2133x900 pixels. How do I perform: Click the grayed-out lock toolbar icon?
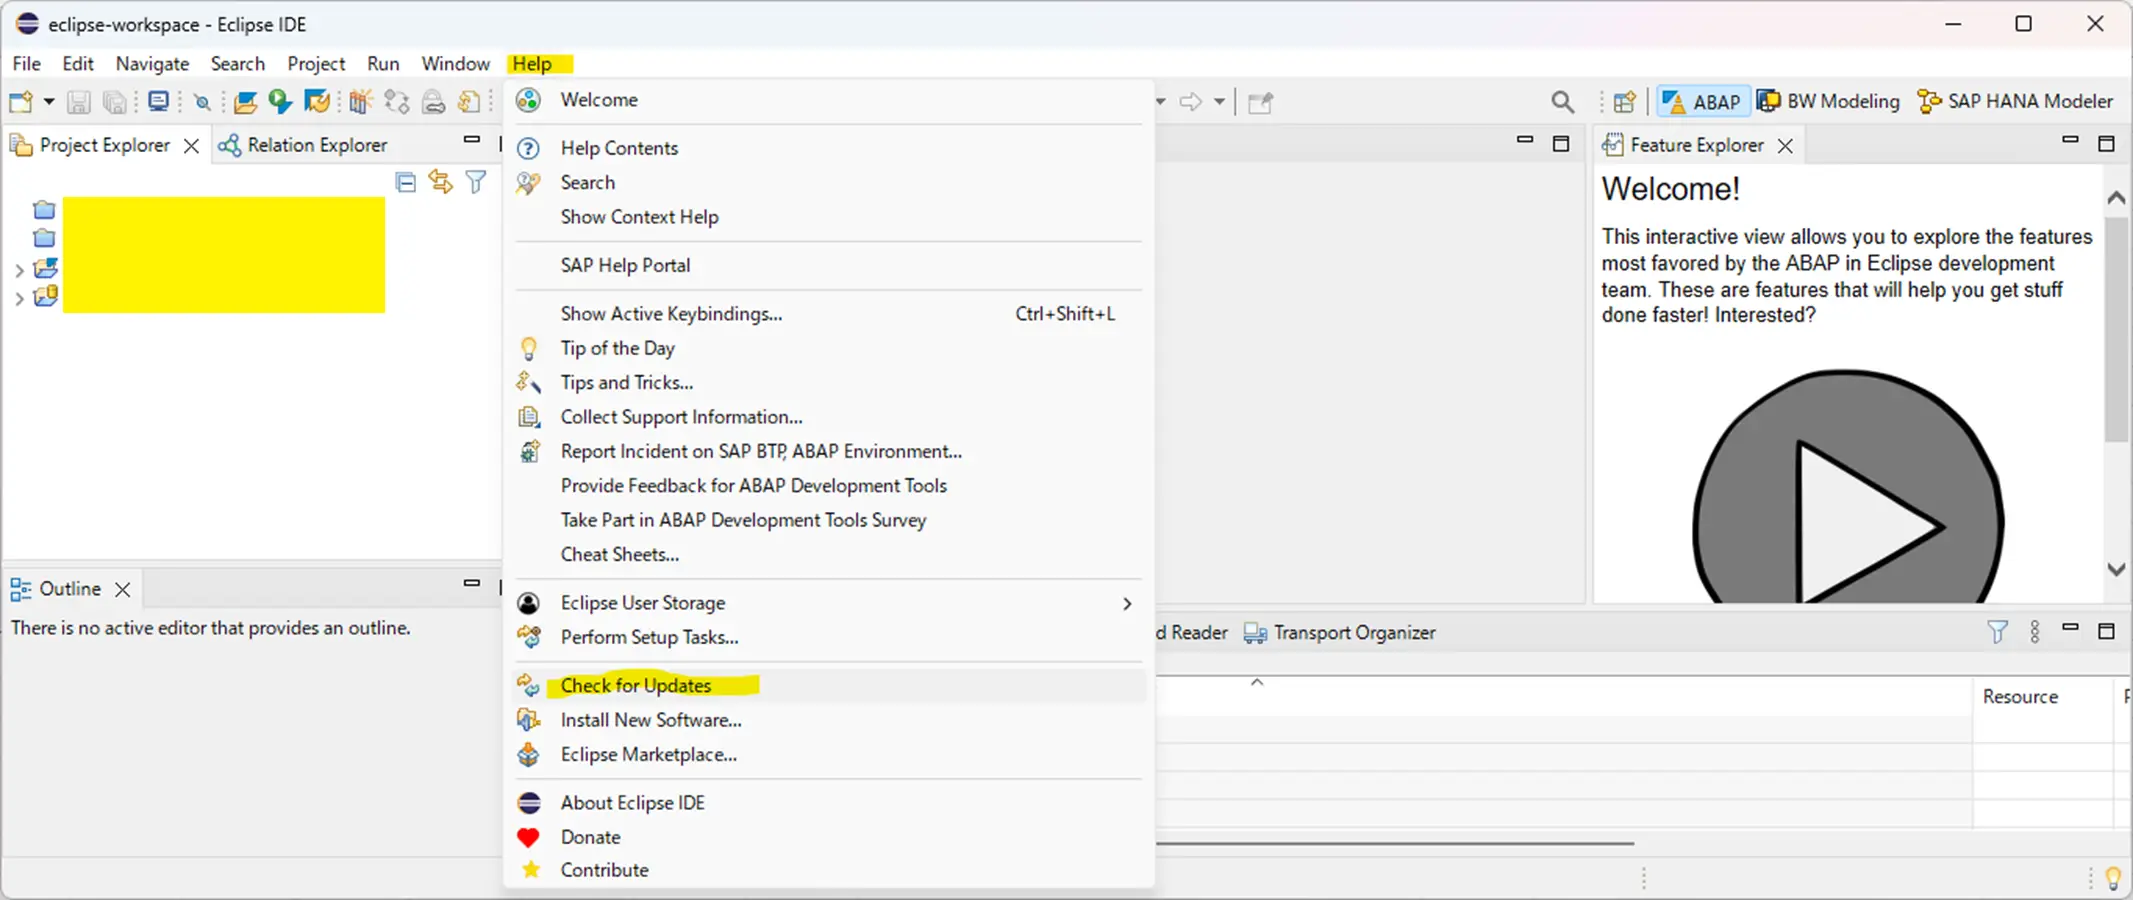pyautogui.click(x=433, y=102)
